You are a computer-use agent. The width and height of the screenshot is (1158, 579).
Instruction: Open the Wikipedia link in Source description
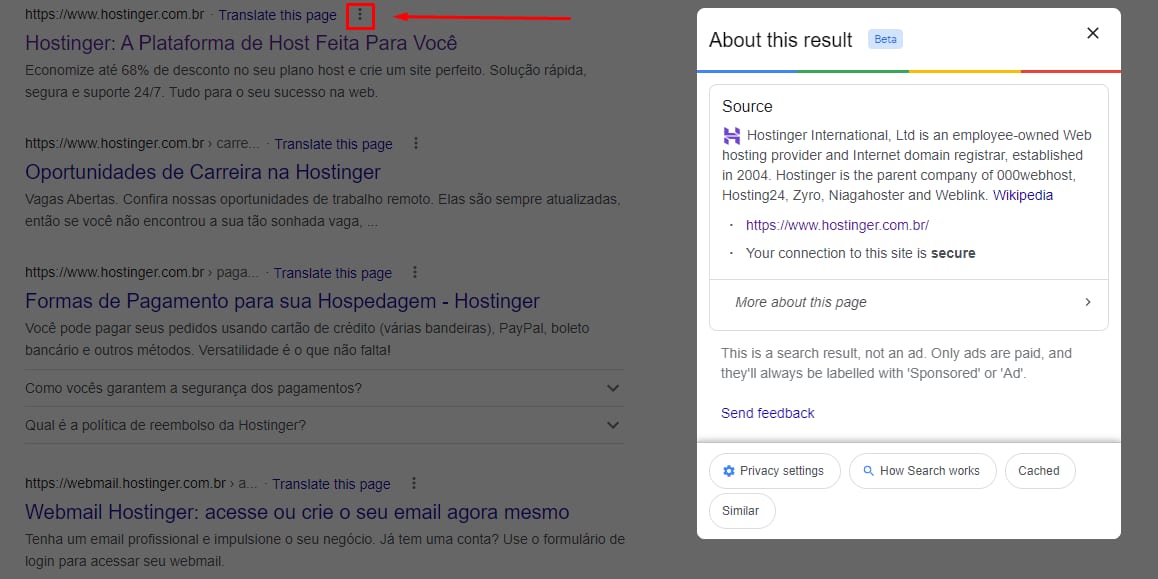point(1022,195)
